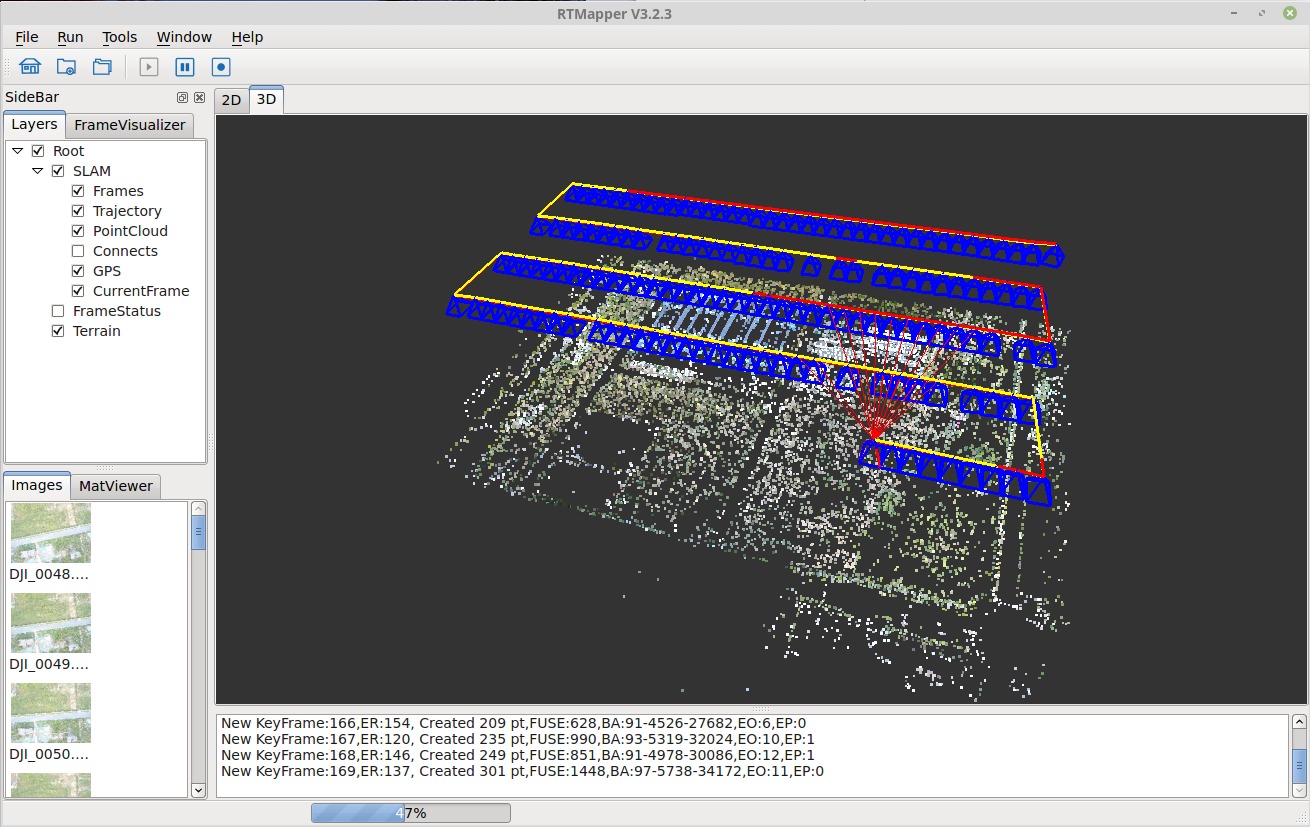Open the FrameVisualizer tab
Image resolution: width=1310 pixels, height=827 pixels.
(x=130, y=125)
